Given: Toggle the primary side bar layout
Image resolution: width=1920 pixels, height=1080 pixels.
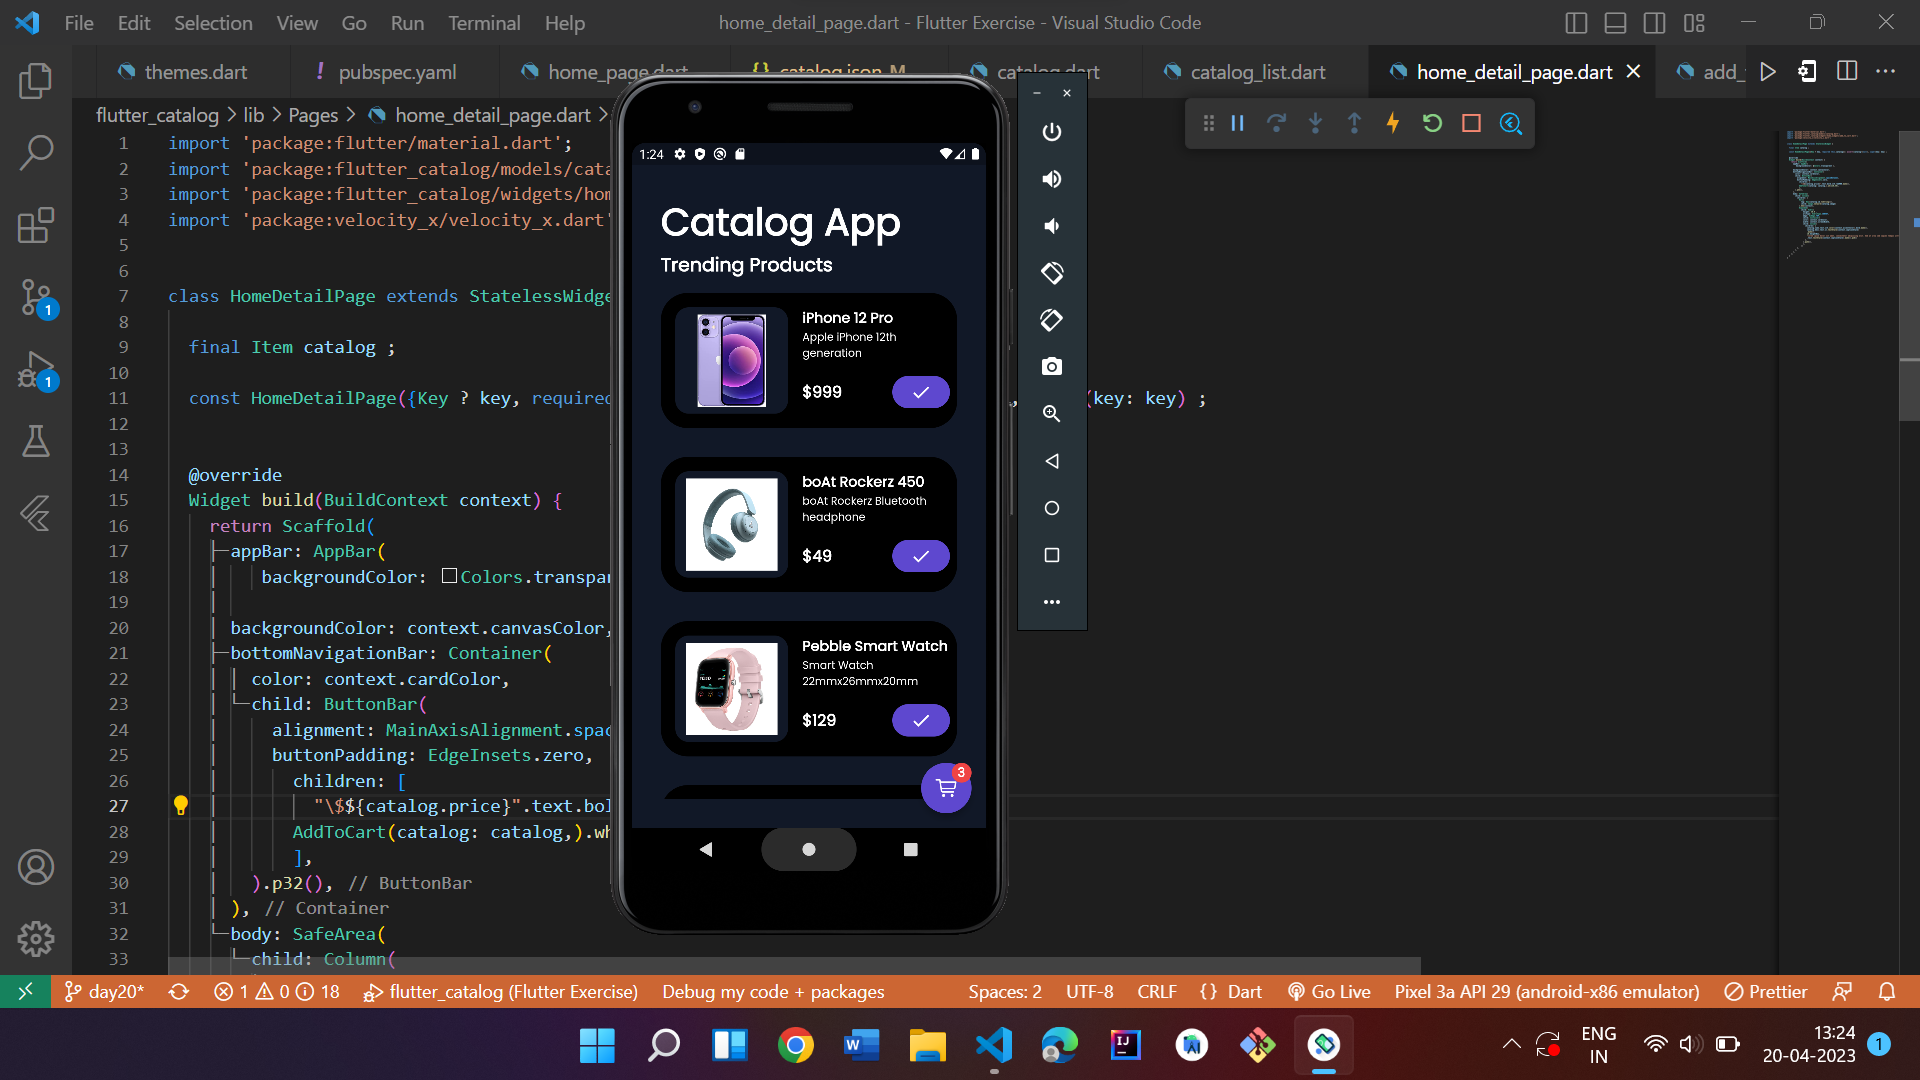Looking at the screenshot, I should (1576, 23).
